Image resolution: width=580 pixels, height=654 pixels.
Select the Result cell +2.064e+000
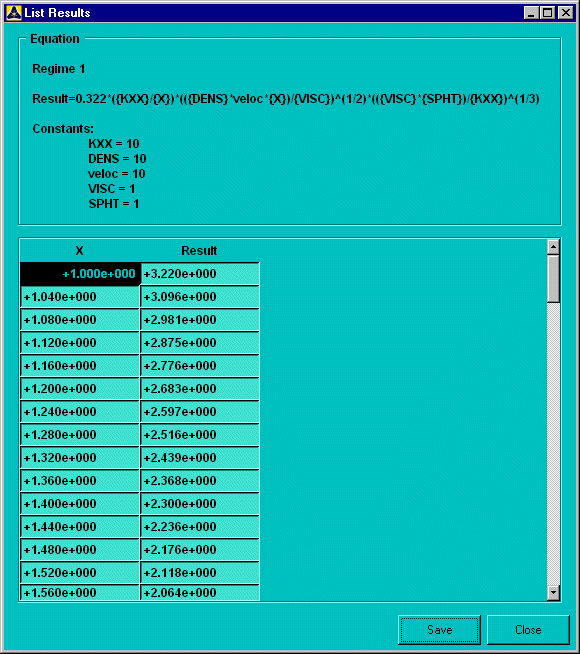(200, 593)
